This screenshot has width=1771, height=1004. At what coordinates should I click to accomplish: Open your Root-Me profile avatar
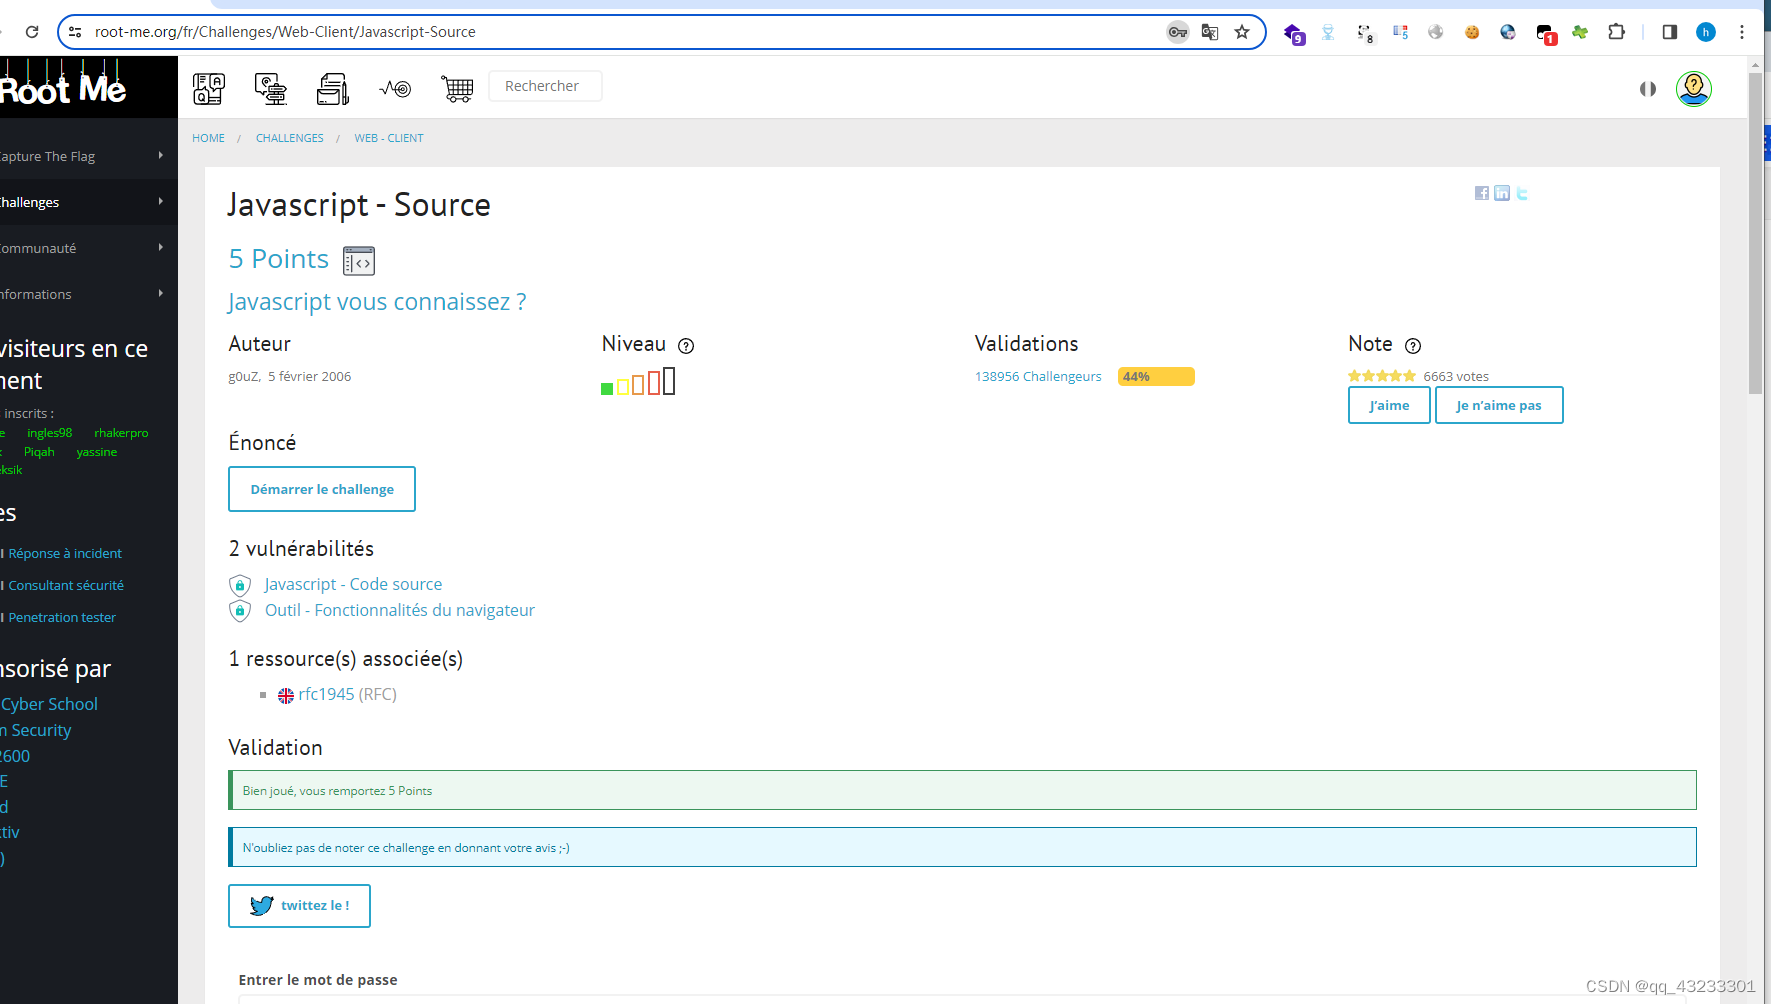point(1693,88)
